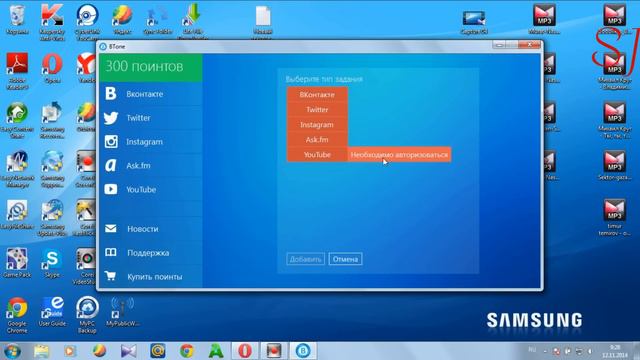Open MyPublicWiFi desktop shortcut
Viewport: 640px width, 360px height.
(x=122, y=312)
